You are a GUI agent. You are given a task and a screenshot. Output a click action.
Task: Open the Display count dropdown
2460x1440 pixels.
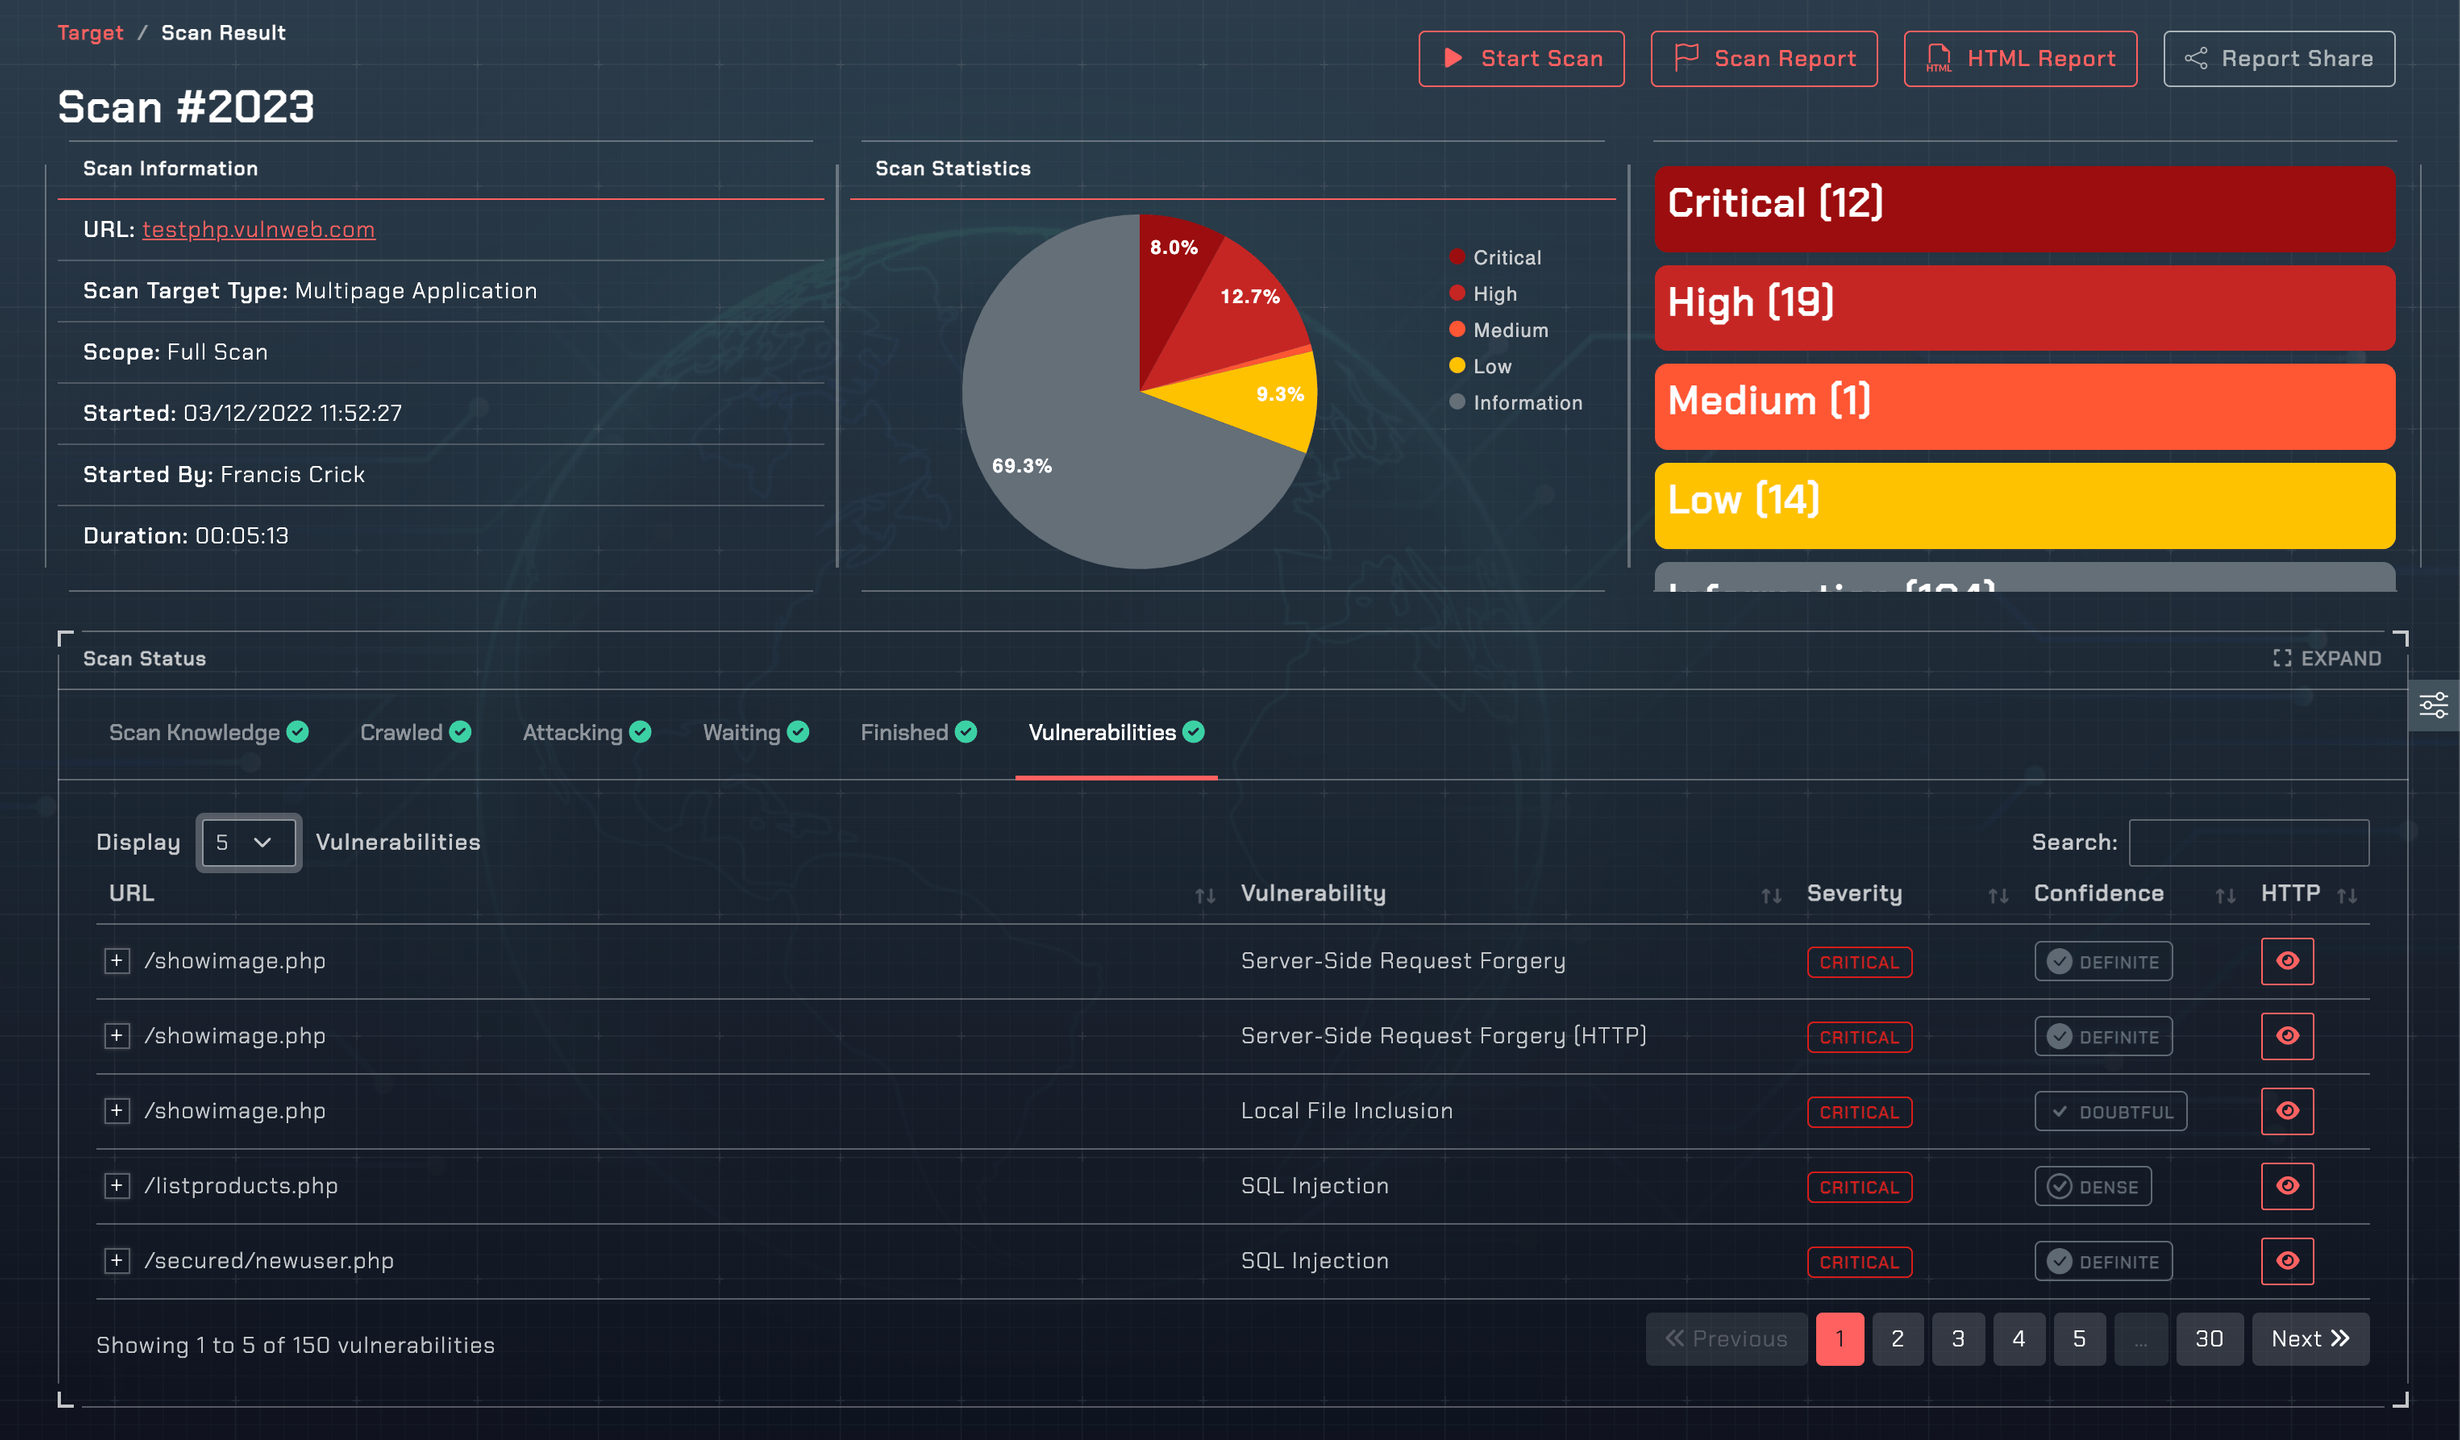247,842
